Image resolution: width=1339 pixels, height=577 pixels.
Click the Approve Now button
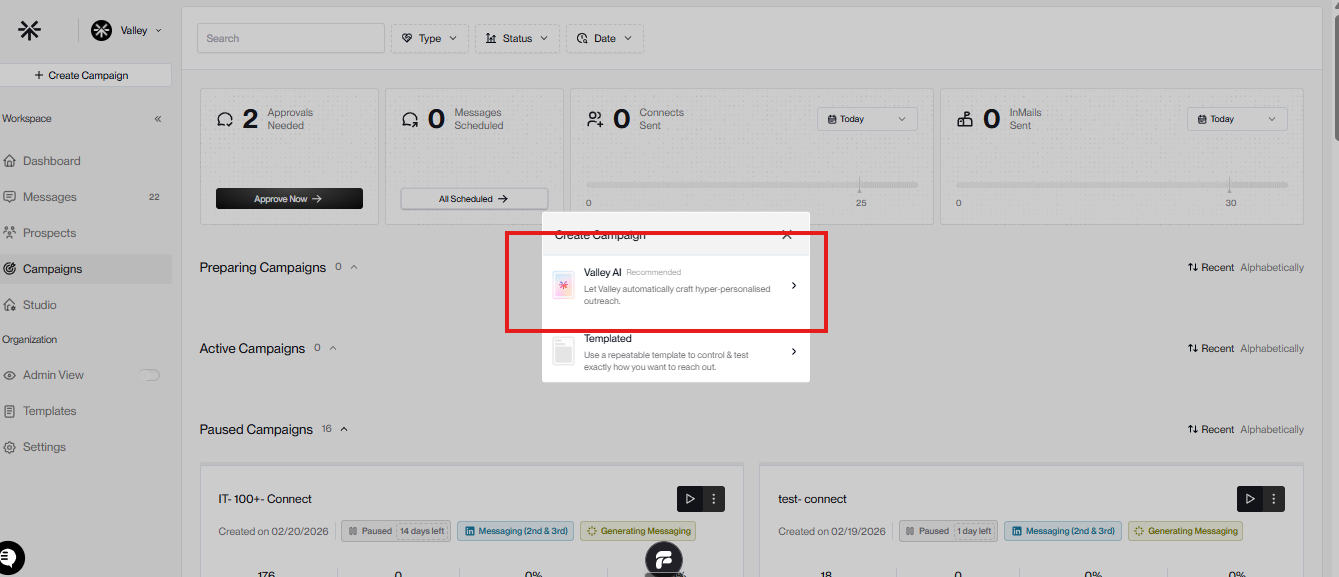[289, 199]
